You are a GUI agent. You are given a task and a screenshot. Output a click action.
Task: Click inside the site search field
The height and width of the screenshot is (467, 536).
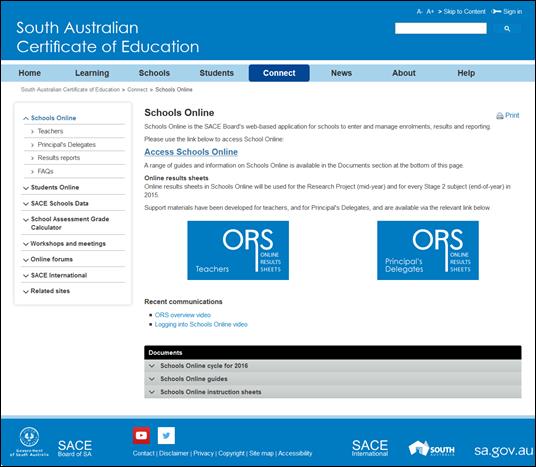tap(441, 28)
